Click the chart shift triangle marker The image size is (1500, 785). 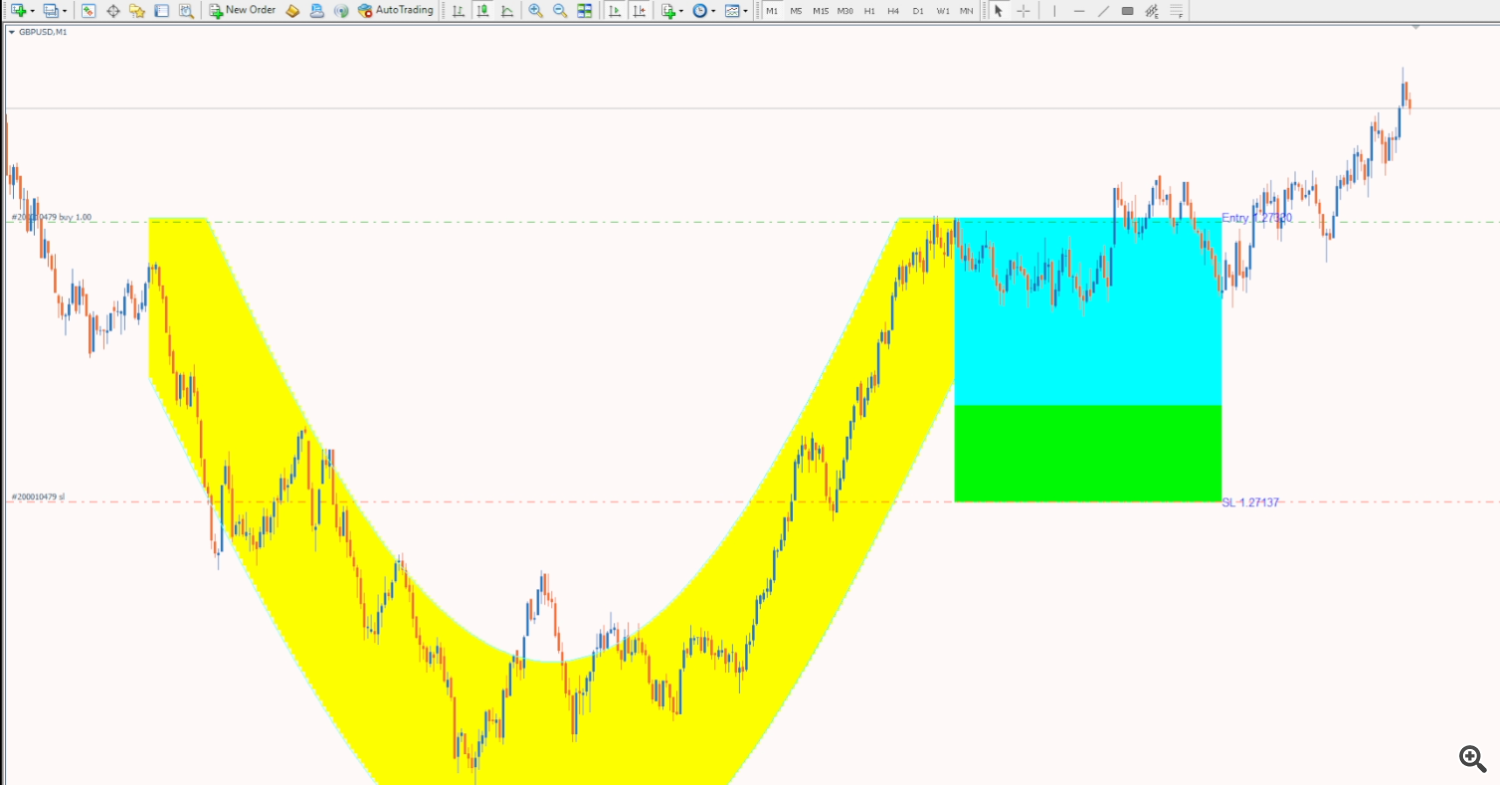point(1415,27)
